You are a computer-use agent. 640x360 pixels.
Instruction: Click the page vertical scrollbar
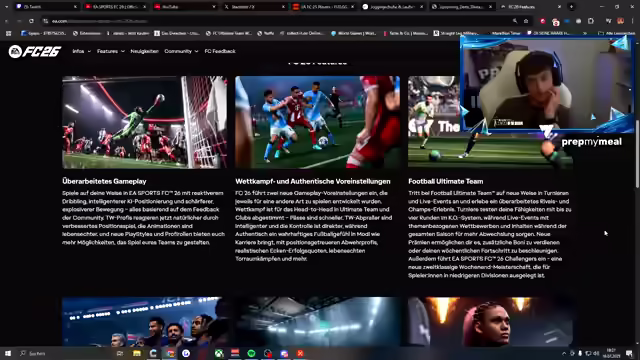tap(638, 155)
